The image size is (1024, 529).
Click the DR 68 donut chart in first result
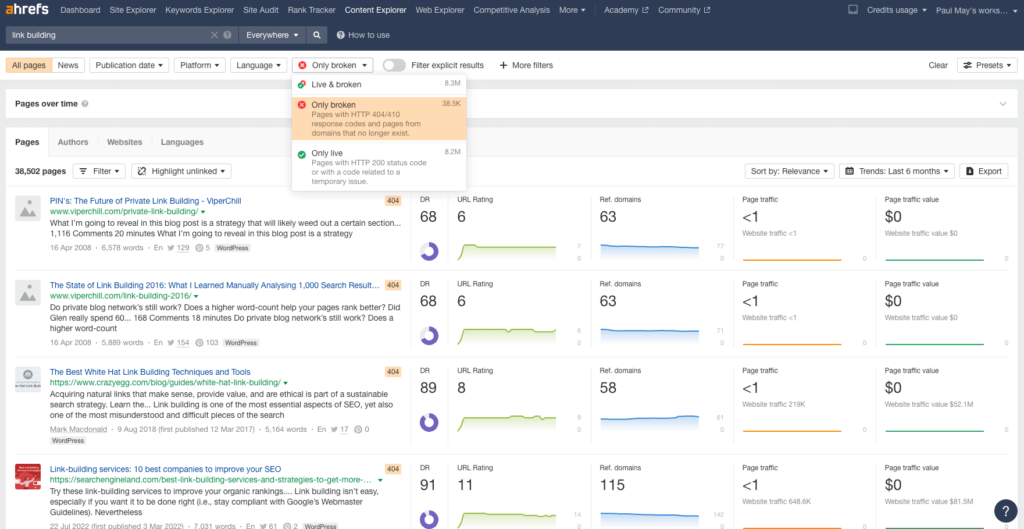(429, 251)
